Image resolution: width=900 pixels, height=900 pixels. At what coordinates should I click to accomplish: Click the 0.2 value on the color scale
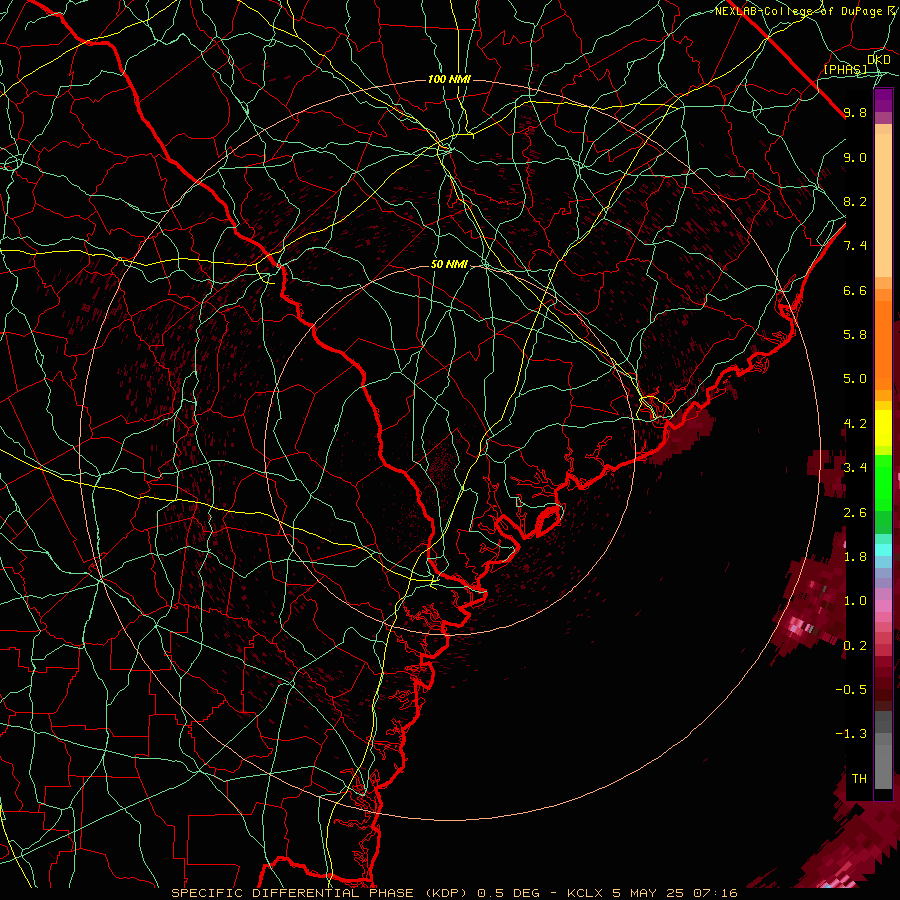point(855,646)
